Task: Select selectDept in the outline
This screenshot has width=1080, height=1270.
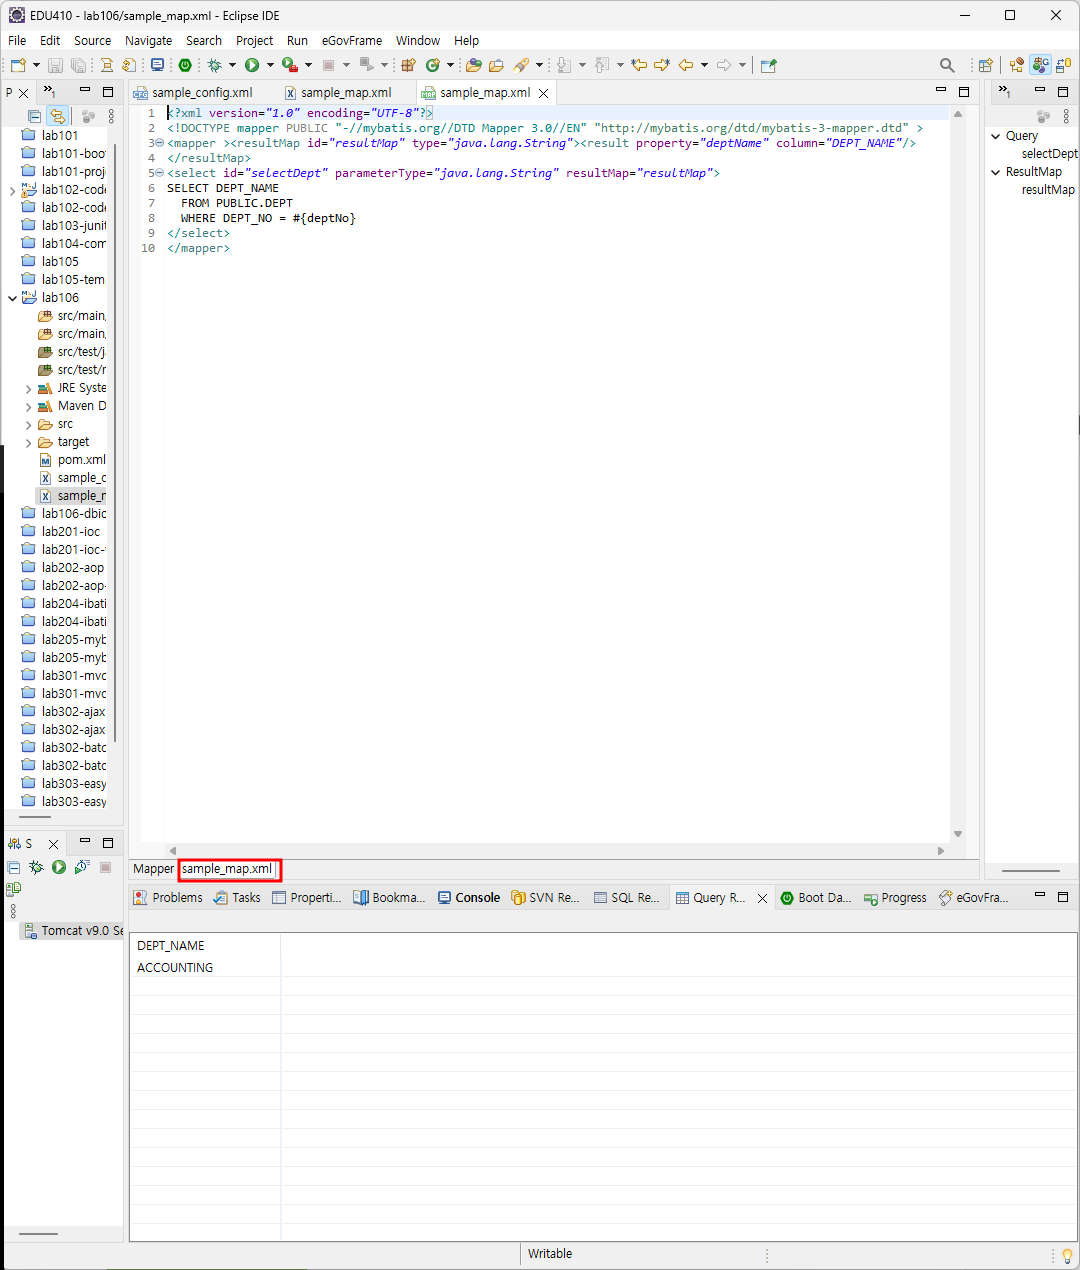Action: (1049, 154)
